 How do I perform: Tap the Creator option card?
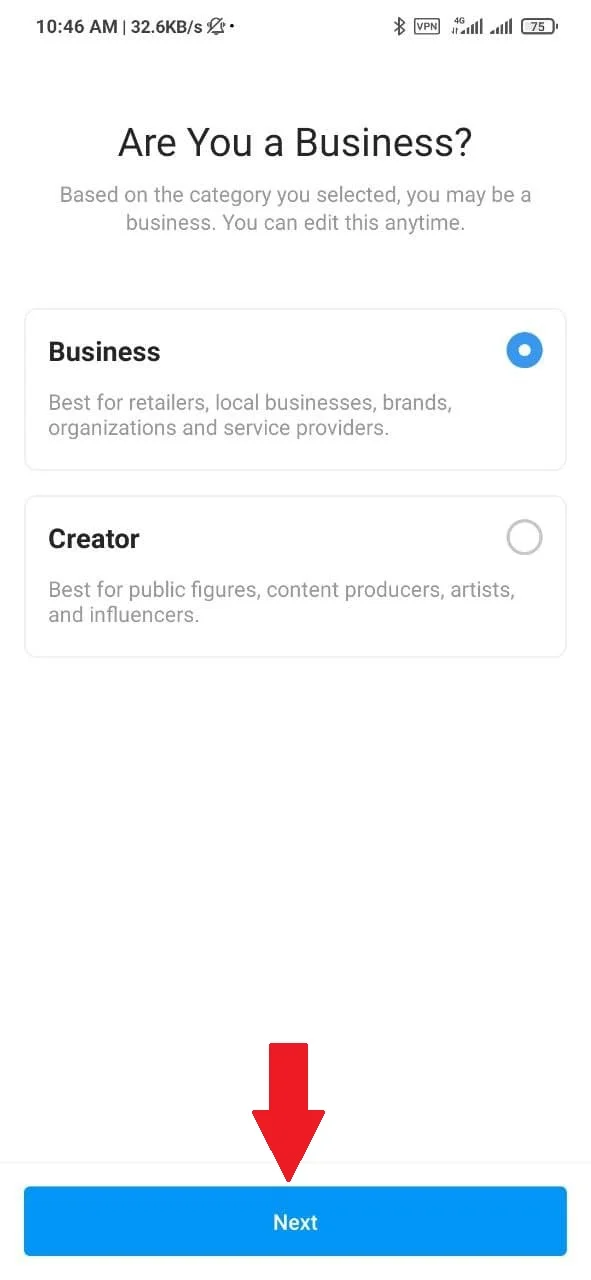click(x=295, y=576)
